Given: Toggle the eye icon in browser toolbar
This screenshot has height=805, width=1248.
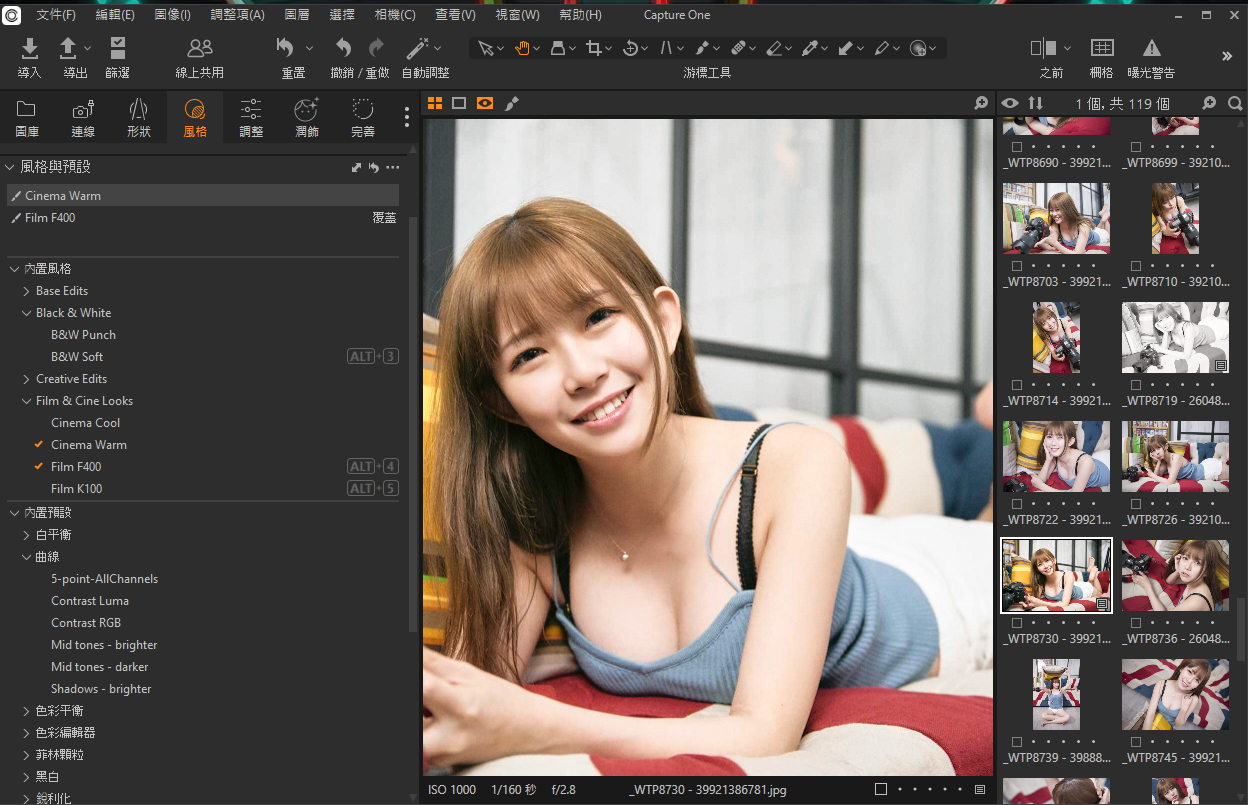Looking at the screenshot, I should 1010,103.
